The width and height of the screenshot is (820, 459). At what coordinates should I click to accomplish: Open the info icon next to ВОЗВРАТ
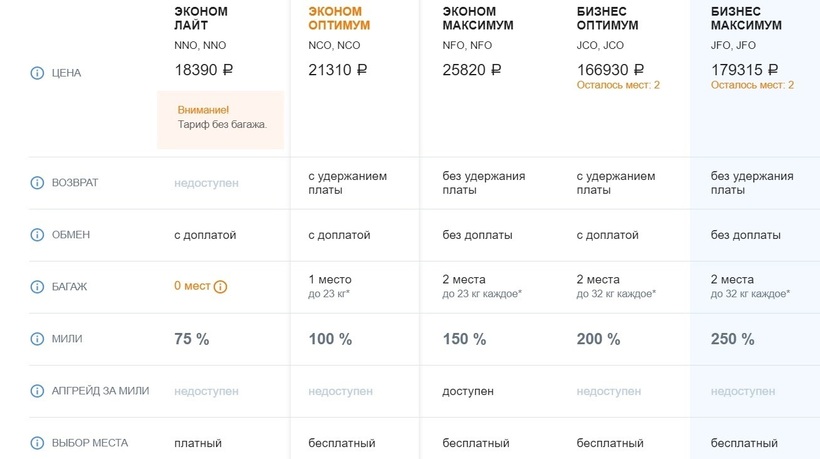[37, 183]
